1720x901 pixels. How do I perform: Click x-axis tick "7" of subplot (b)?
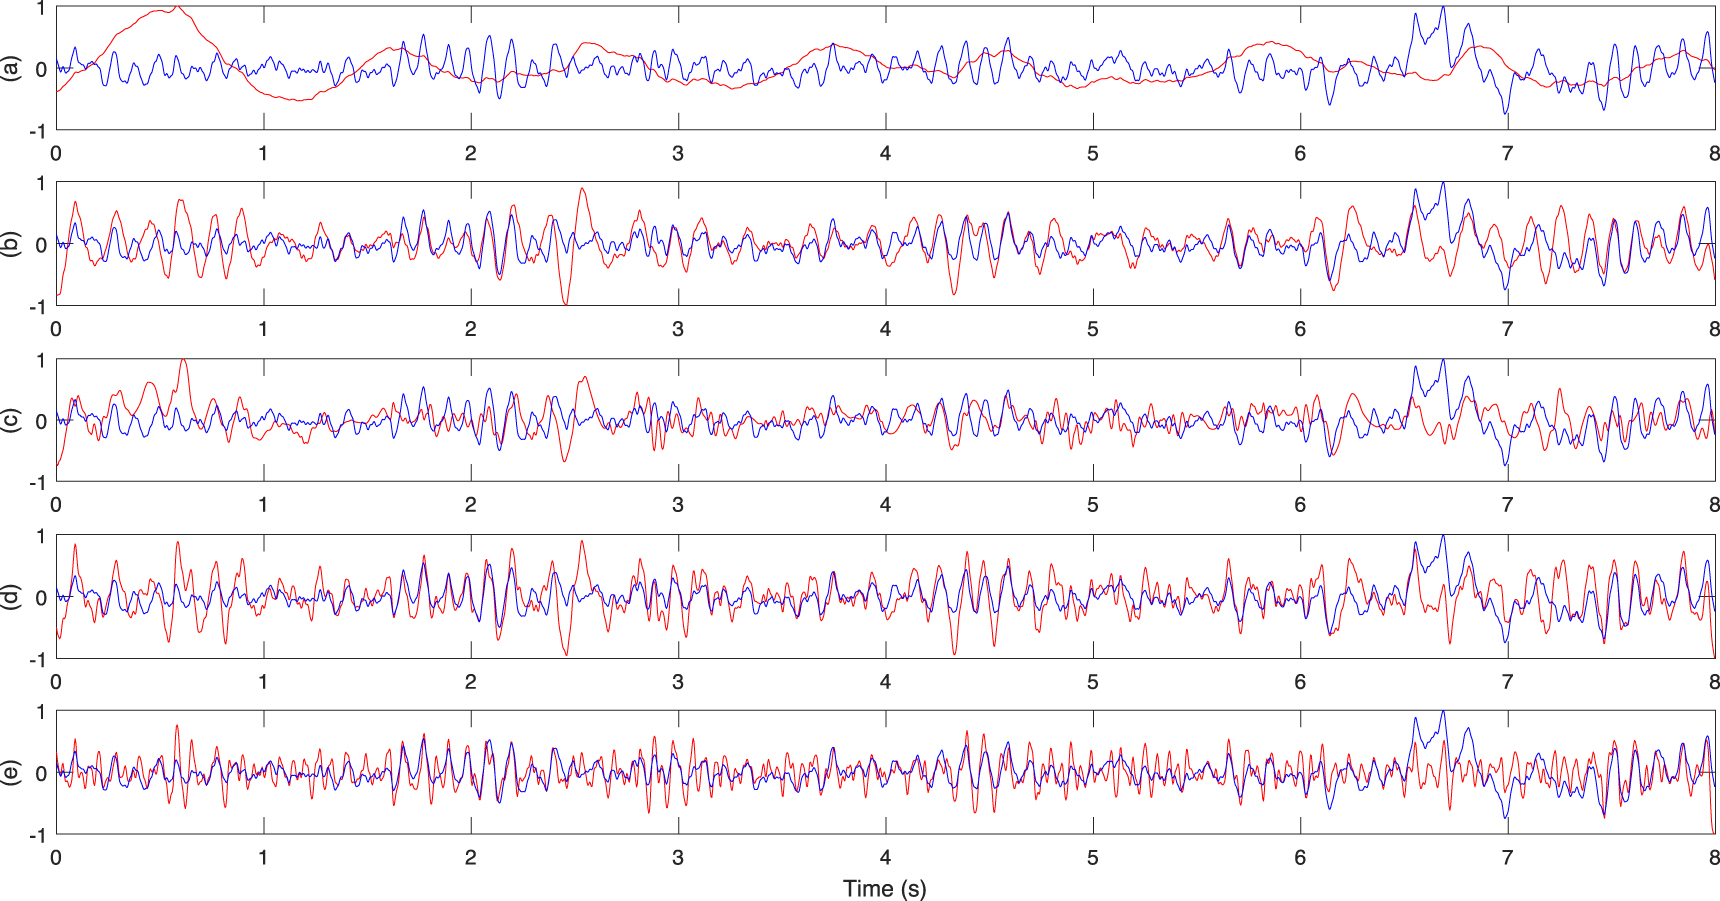click(x=1507, y=329)
